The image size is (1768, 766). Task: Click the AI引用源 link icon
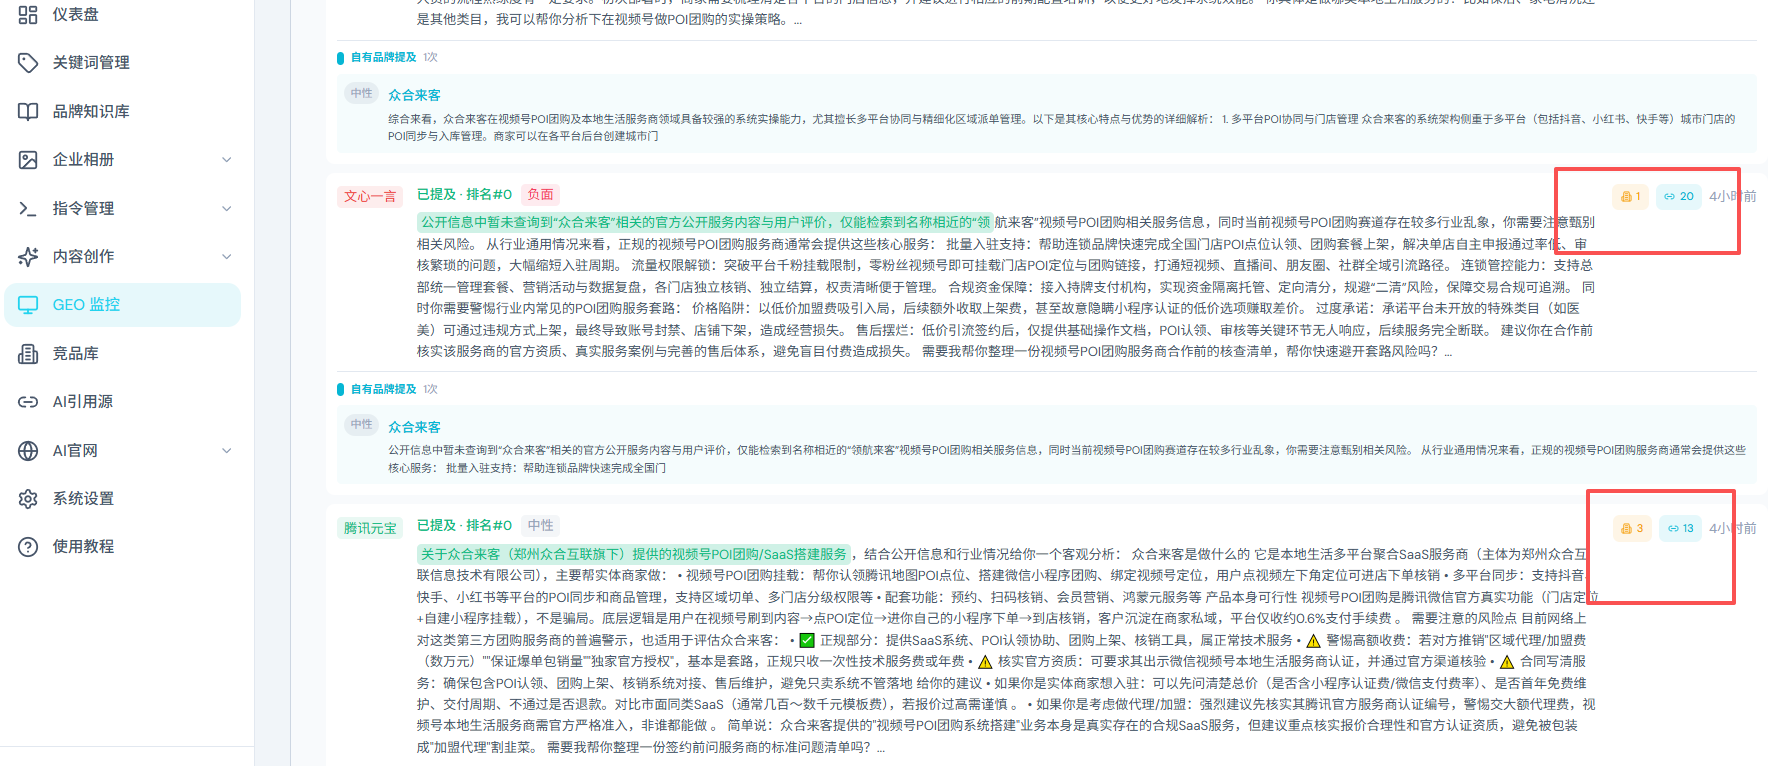[28, 401]
